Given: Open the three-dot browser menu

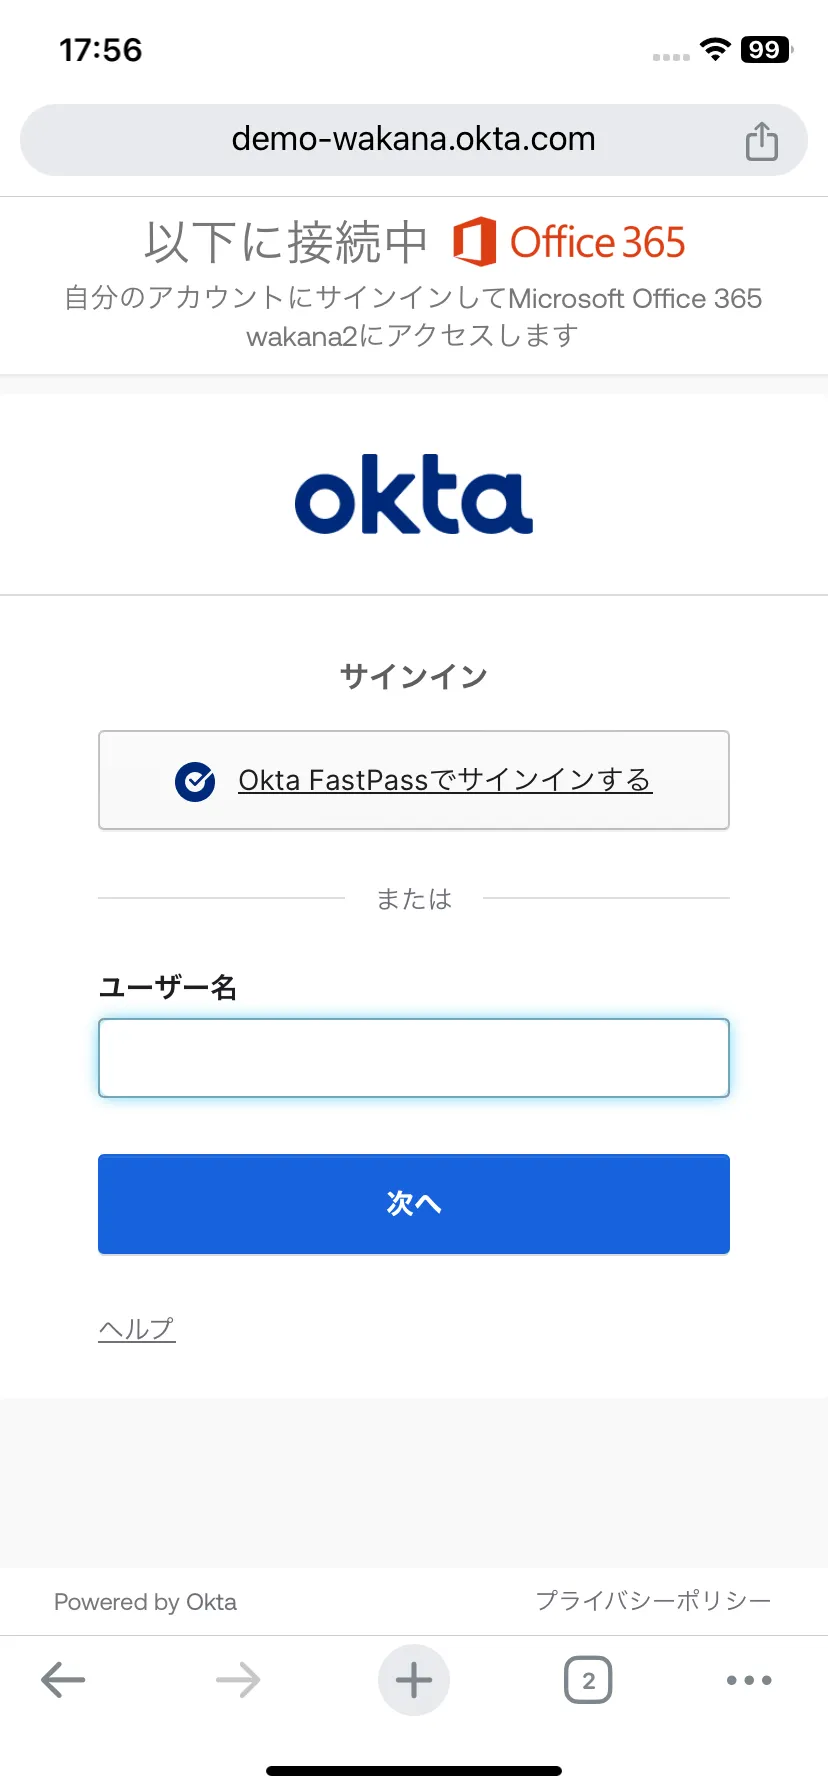Looking at the screenshot, I should click(749, 1680).
